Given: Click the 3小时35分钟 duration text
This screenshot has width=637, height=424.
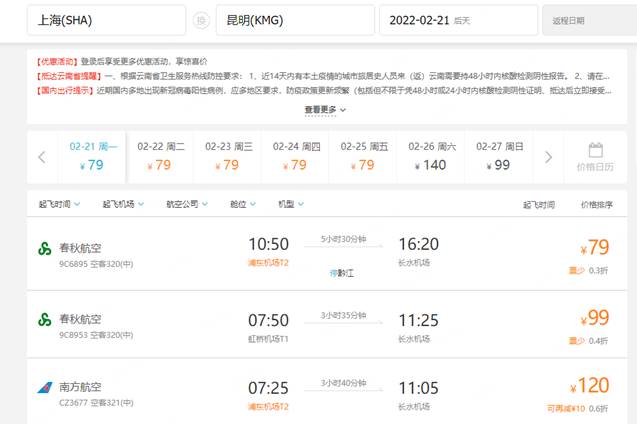Looking at the screenshot, I should point(343,316).
